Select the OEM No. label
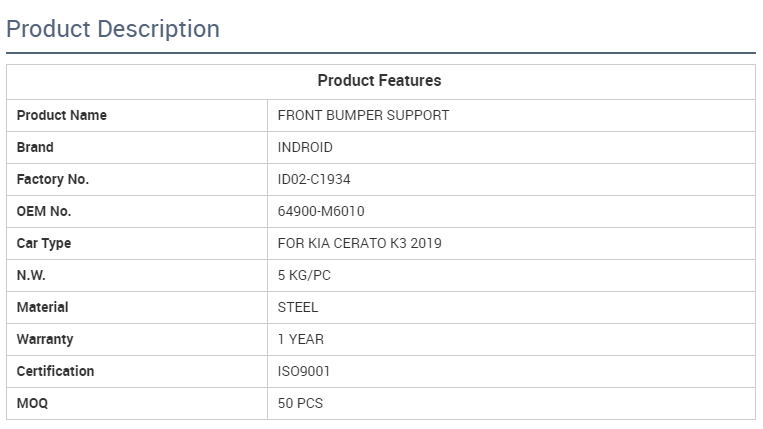Screen dimensions: 763x429 [44, 211]
